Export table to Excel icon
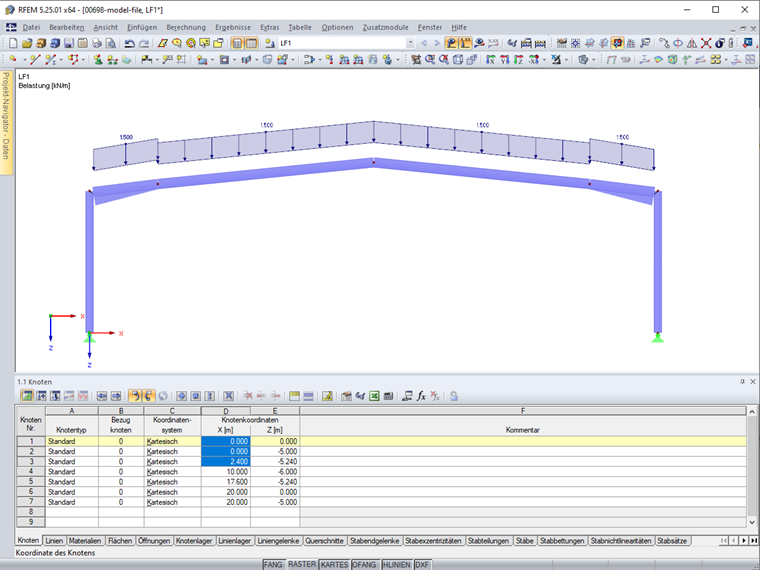760x570 pixels. (x=374, y=396)
